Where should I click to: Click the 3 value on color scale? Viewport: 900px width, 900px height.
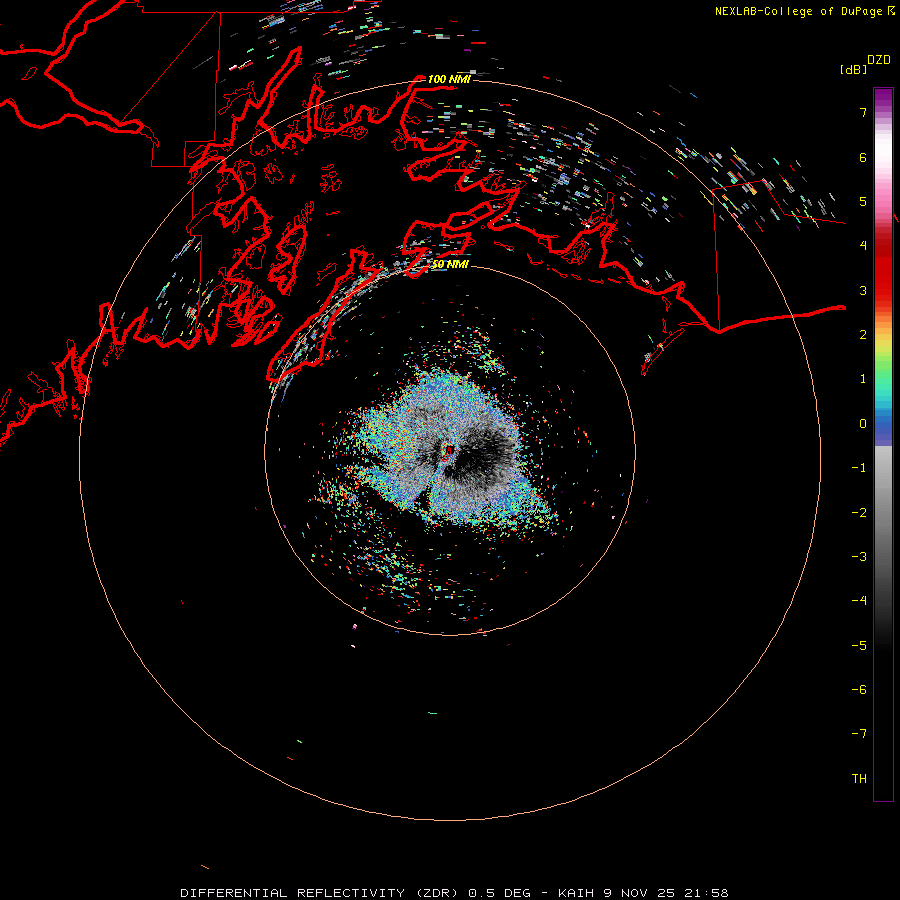[863, 290]
